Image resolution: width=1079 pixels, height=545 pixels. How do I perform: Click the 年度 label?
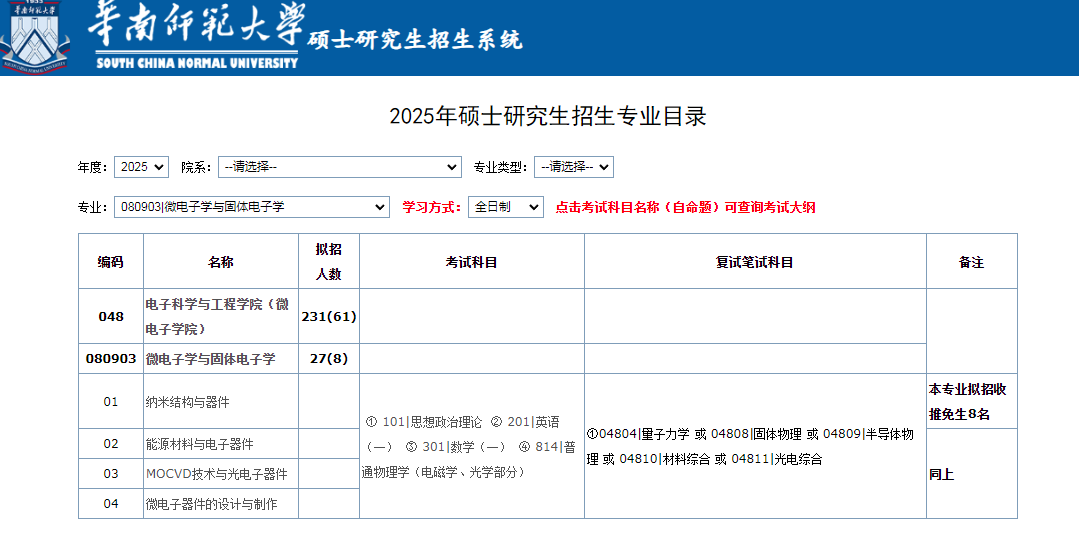(92, 167)
